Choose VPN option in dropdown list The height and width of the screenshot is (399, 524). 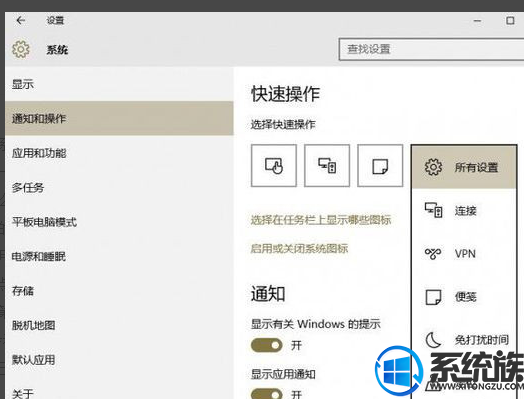click(464, 254)
